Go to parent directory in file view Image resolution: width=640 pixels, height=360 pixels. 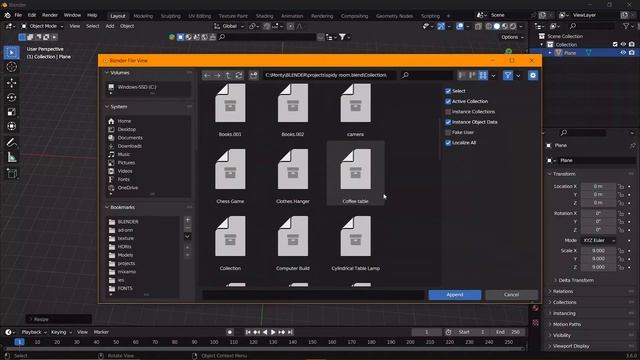pos(228,76)
